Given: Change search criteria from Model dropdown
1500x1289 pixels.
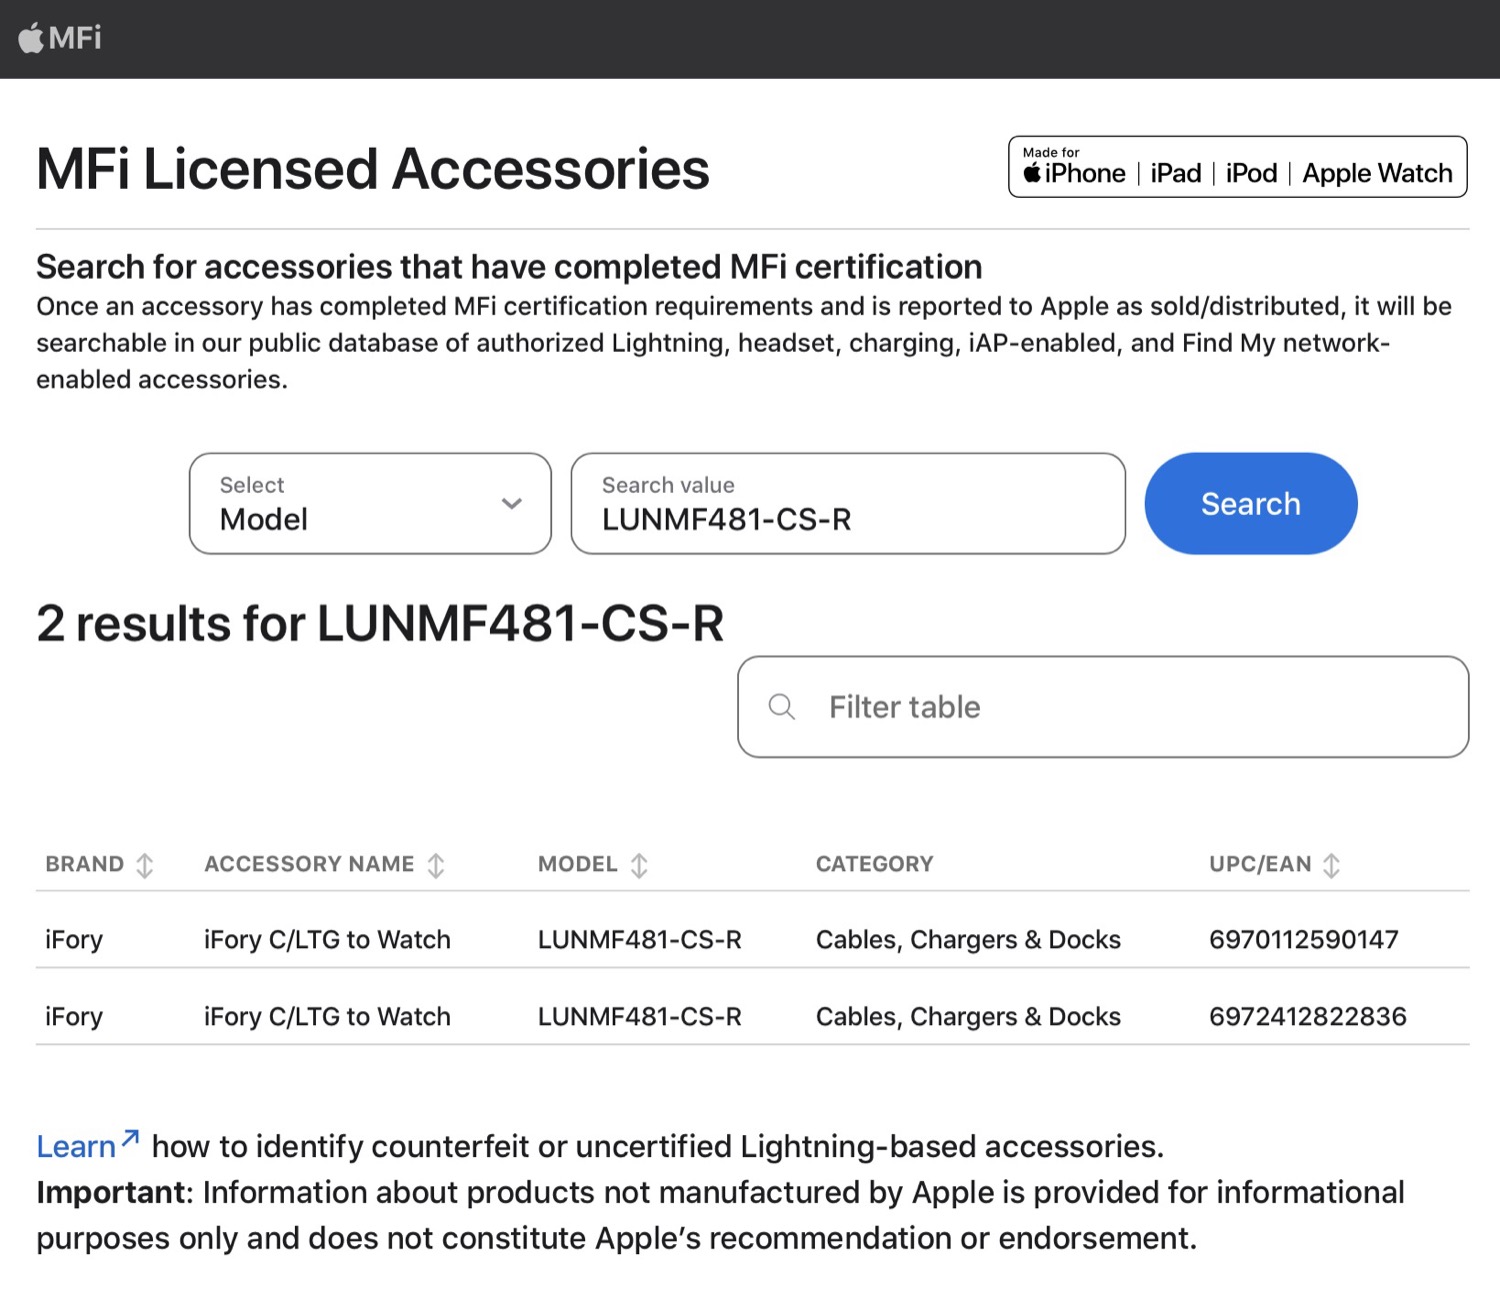Looking at the screenshot, I should 370,504.
